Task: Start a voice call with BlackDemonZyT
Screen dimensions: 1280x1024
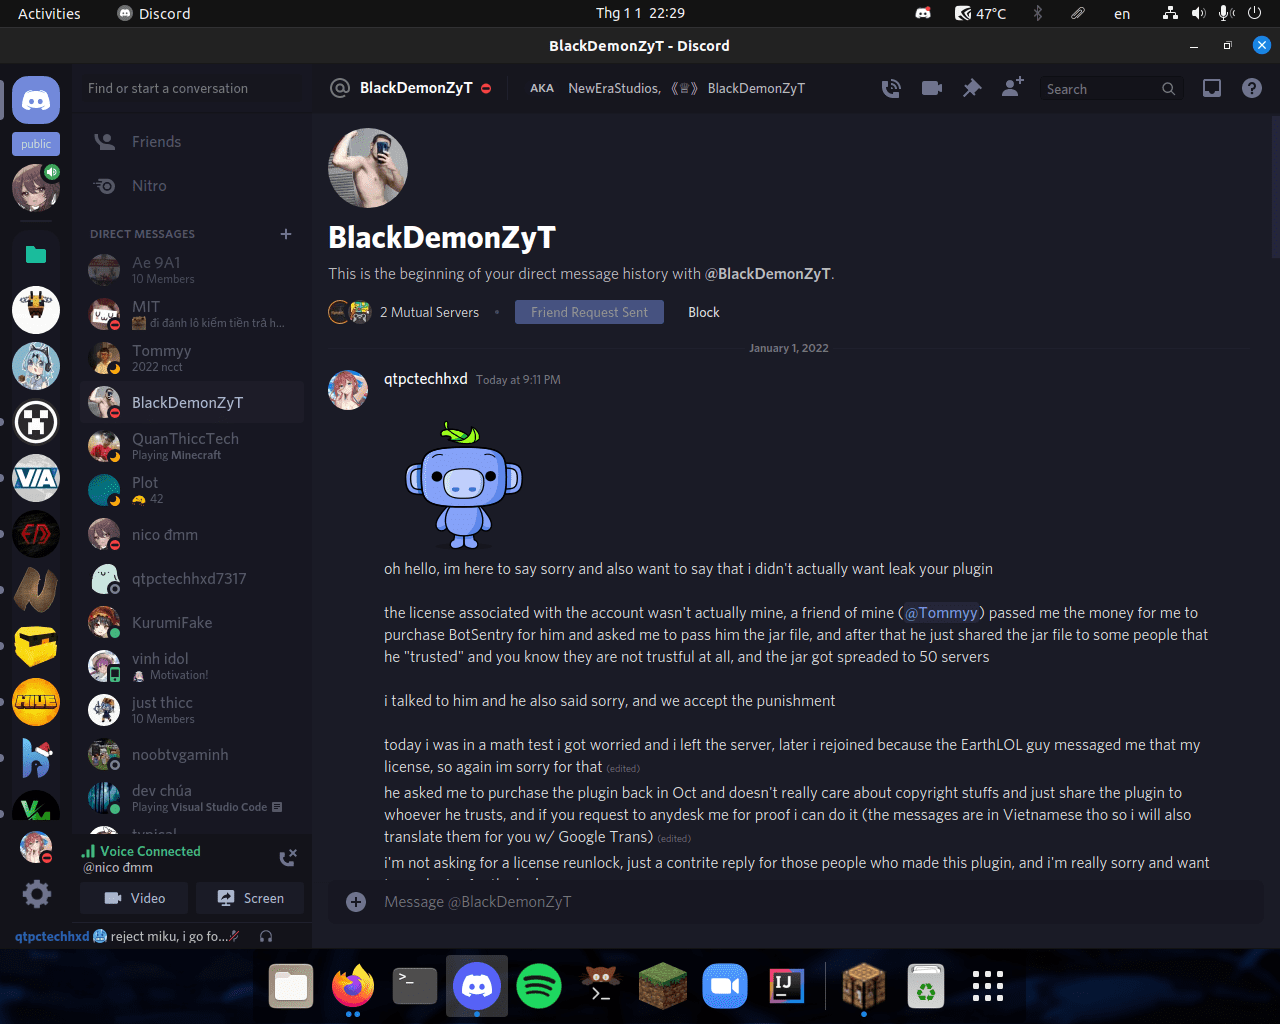Action: point(891,88)
